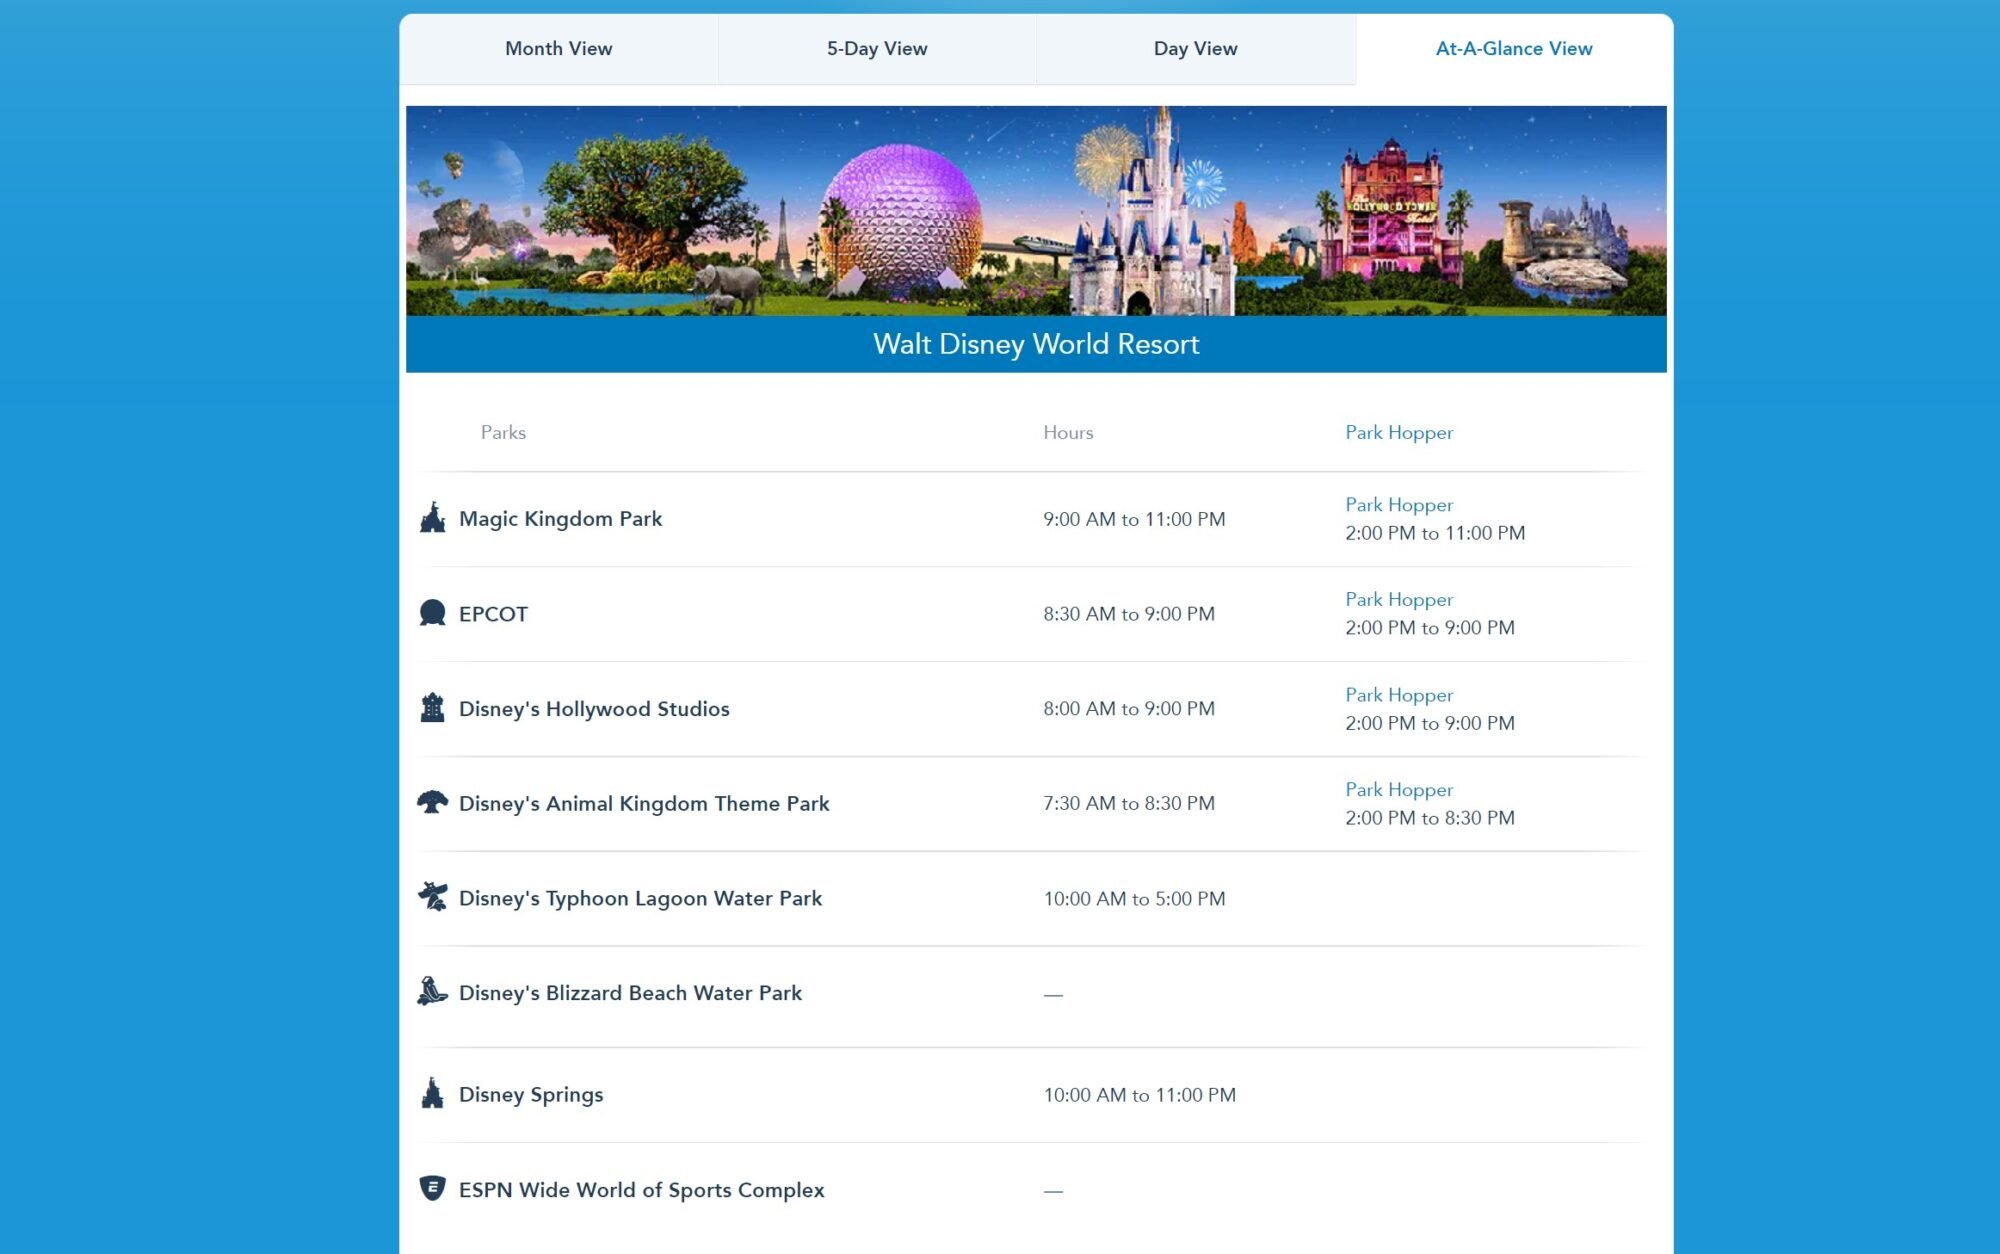Click Typhoon Lagoon hours 10:00 AM to 5:00 PM

click(x=1134, y=899)
